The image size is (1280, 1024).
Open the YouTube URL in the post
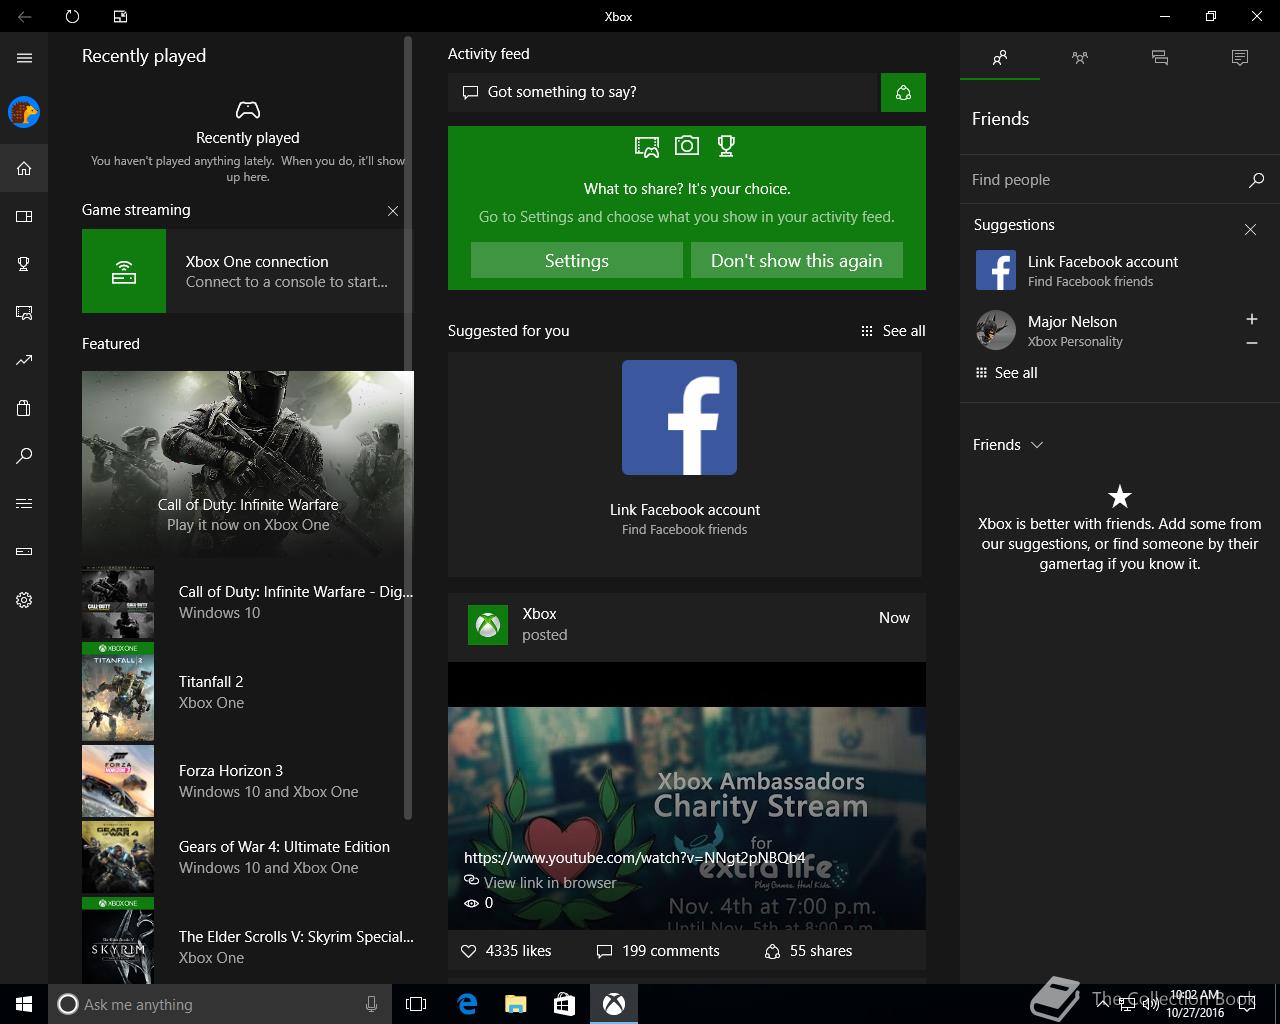click(635, 858)
